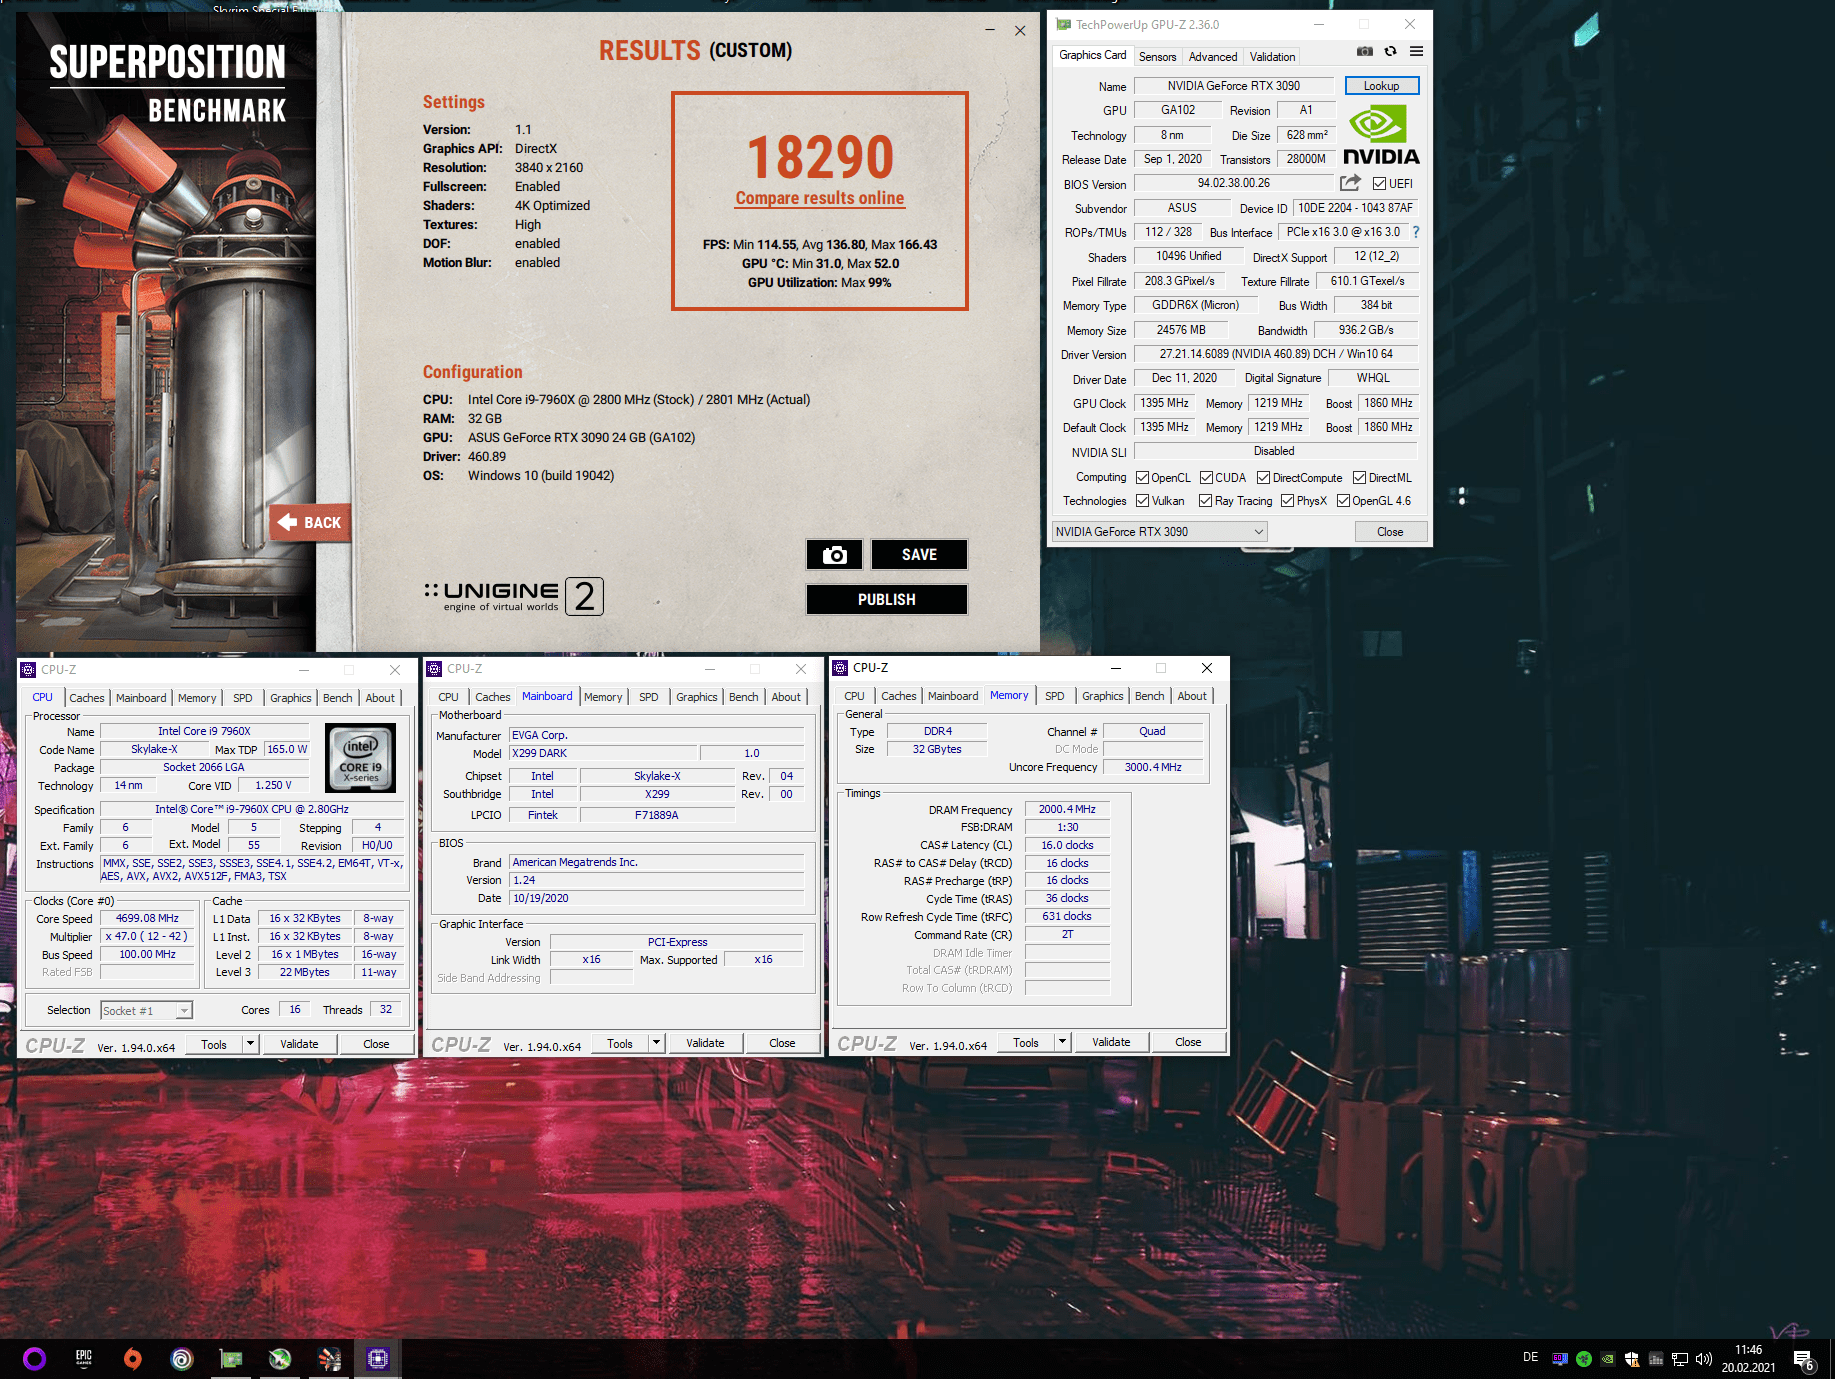Click the Bus Interface question mark icon

click(1415, 232)
